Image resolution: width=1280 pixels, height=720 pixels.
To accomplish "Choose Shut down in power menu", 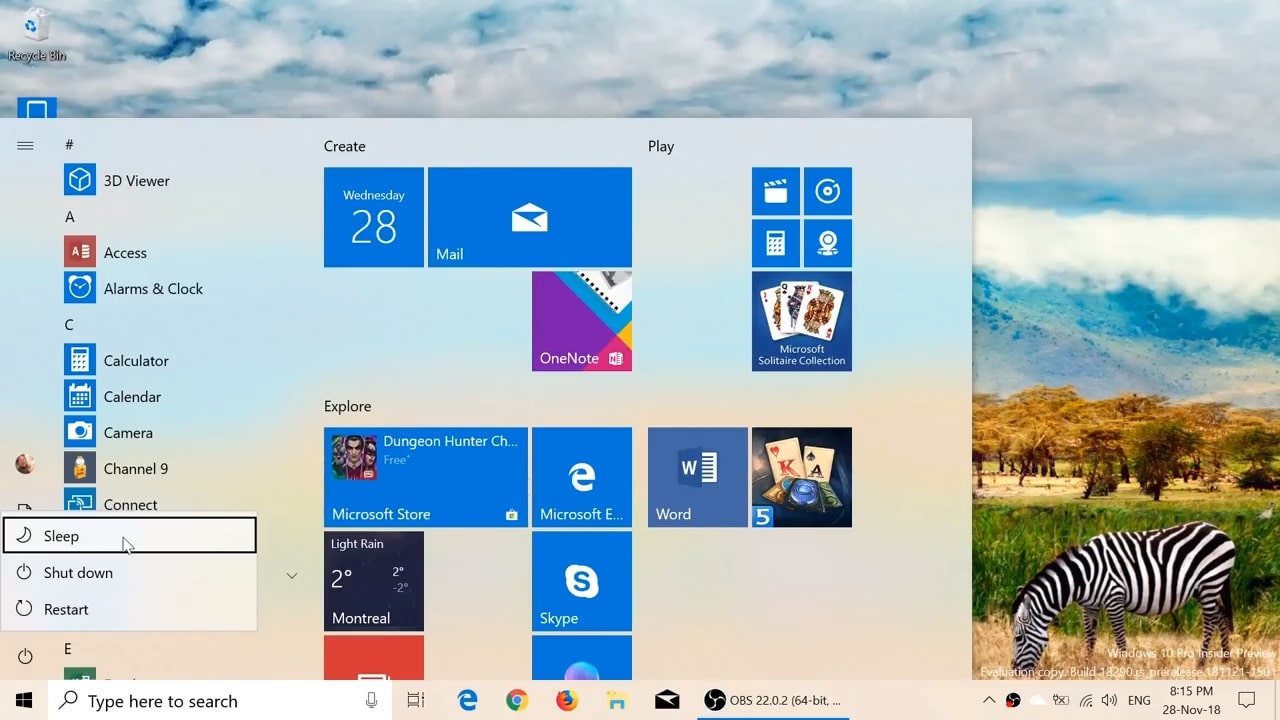I will [130, 573].
